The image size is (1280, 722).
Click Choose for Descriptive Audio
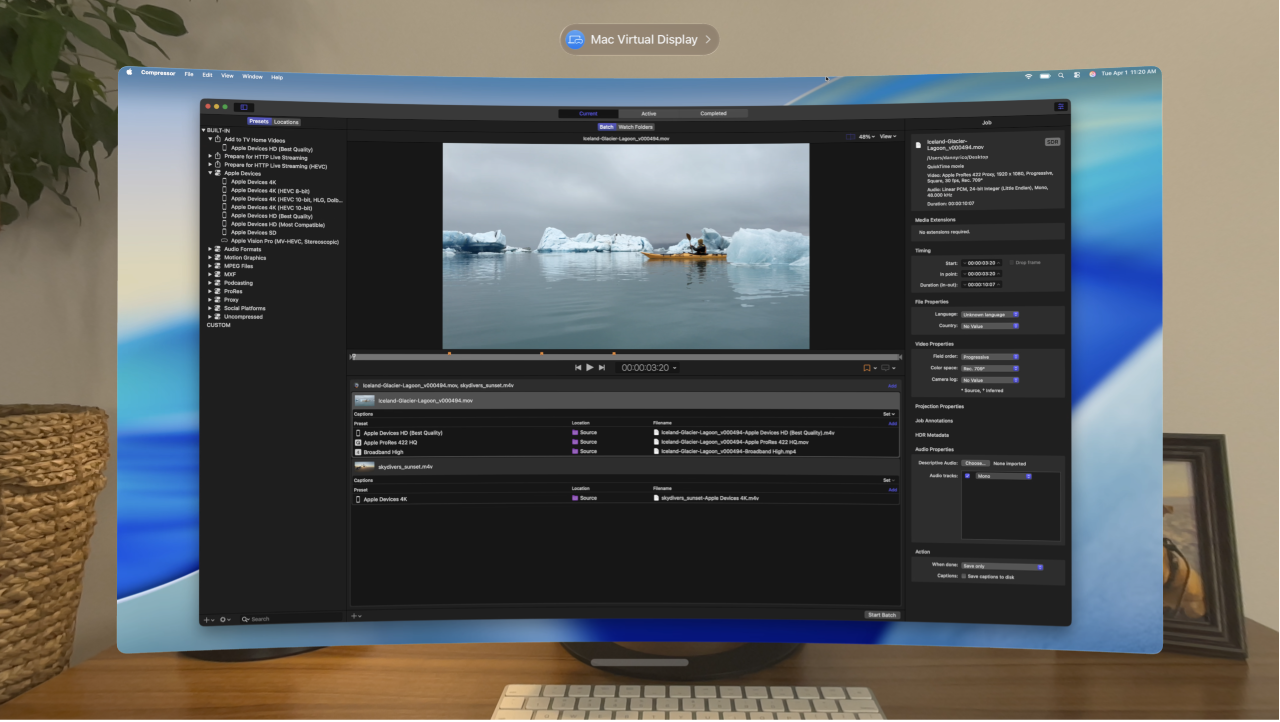pyautogui.click(x=975, y=462)
